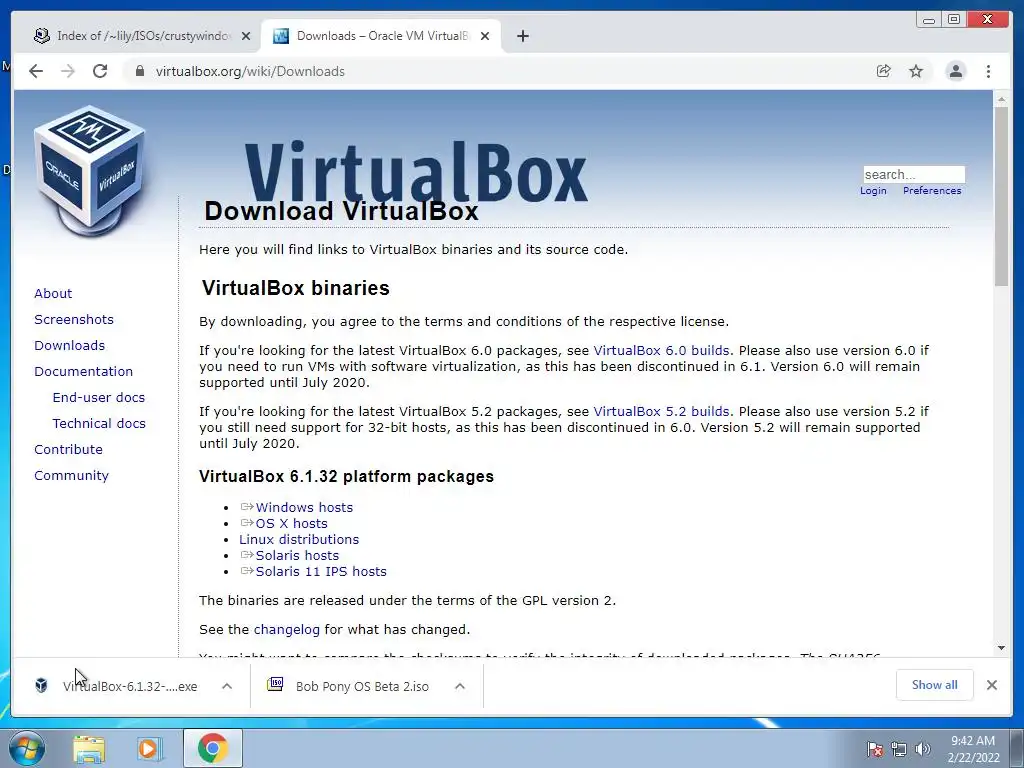This screenshot has width=1024, height=768.
Task: Open the downloaded VirtualBox-6.1.32 exe file
Action: pyautogui.click(x=129, y=686)
